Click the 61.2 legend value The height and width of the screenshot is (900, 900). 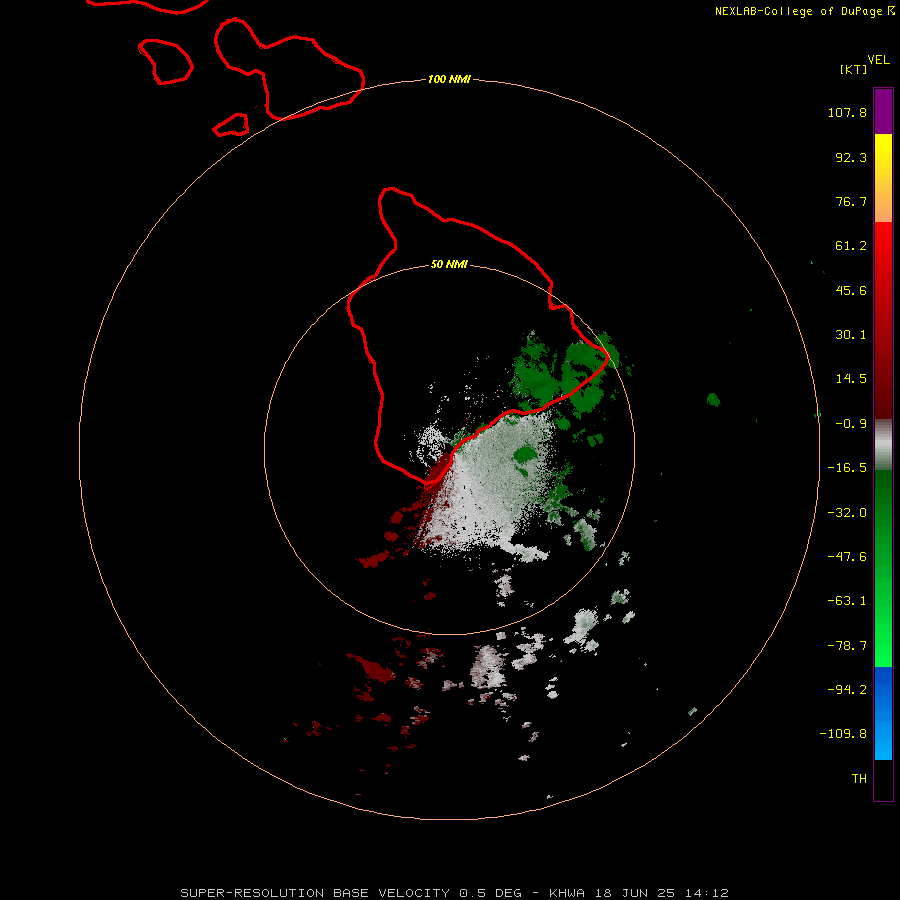[851, 246]
